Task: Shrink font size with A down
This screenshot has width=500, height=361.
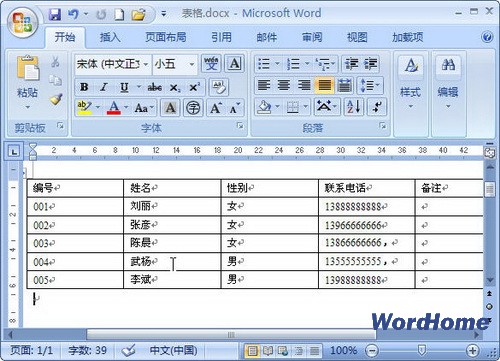Action: pyautogui.click(x=234, y=108)
